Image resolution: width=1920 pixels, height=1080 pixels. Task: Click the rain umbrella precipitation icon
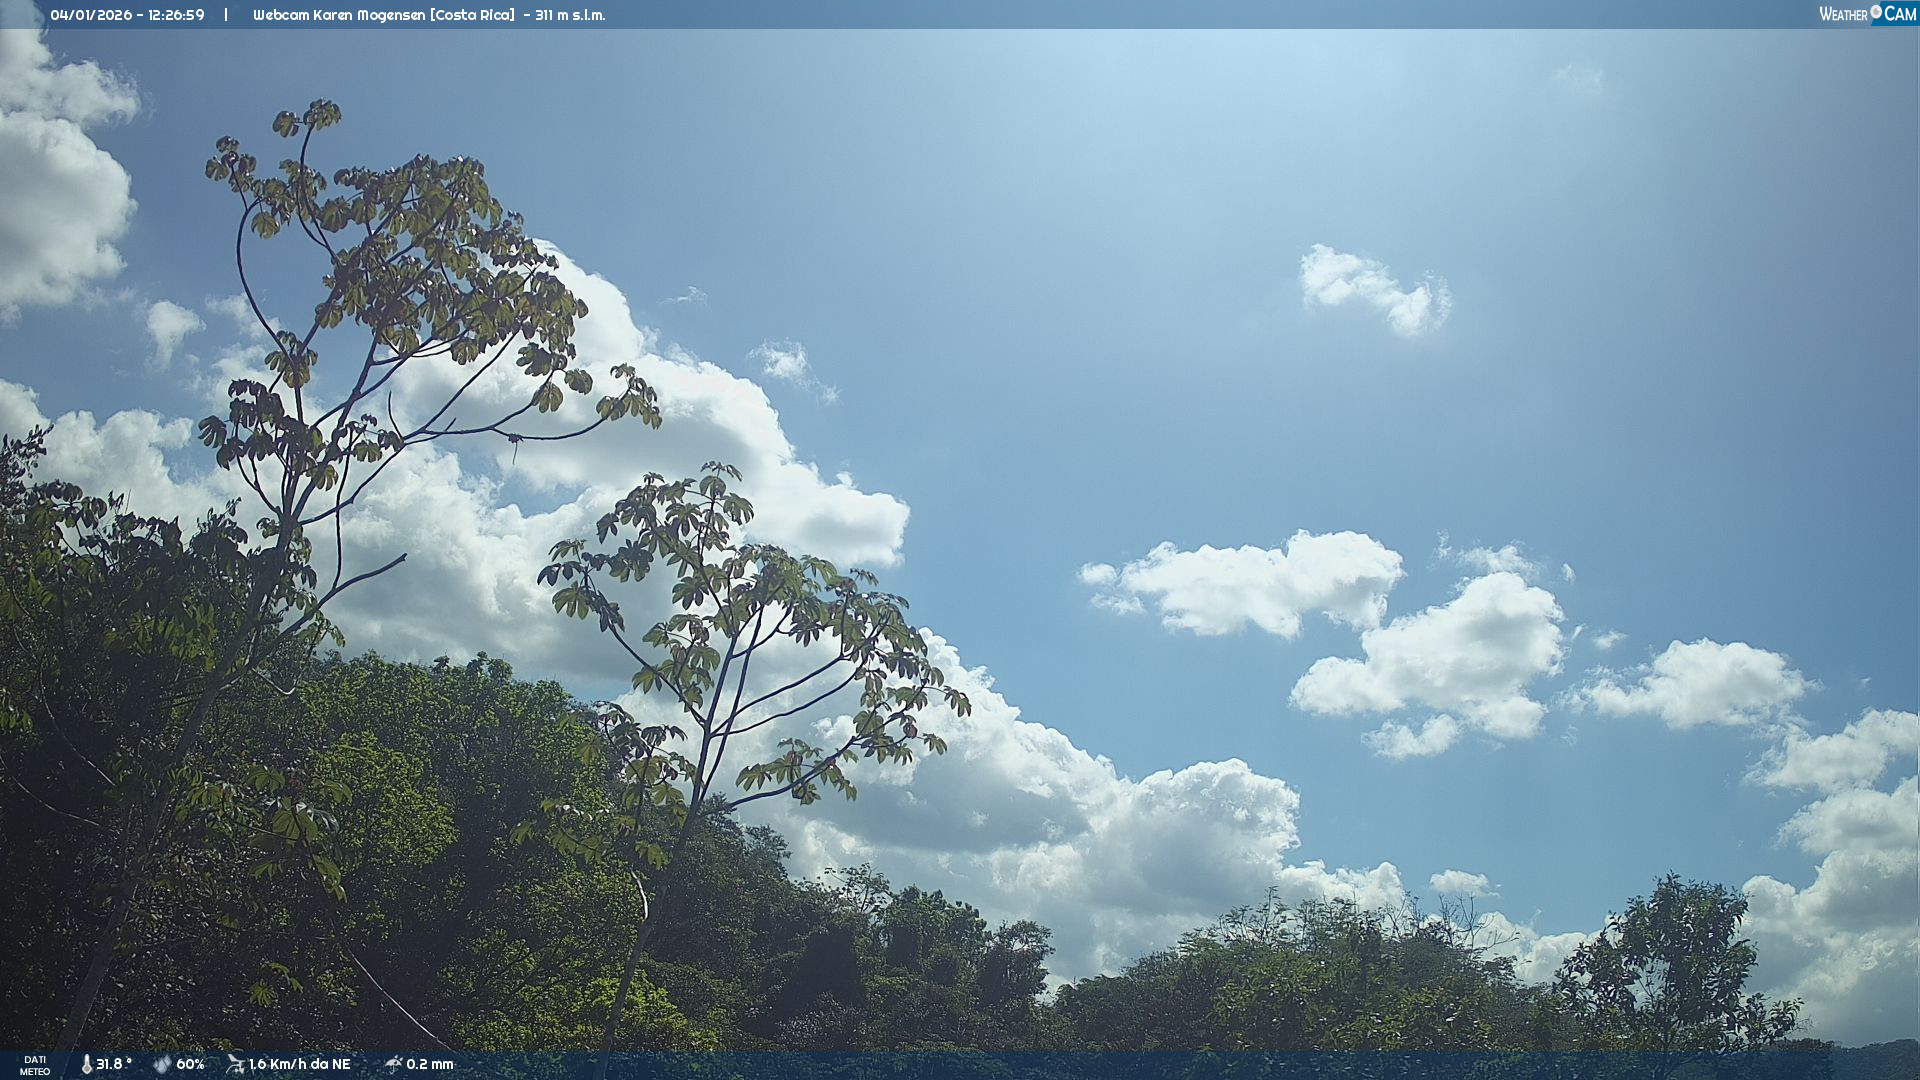point(393,1064)
